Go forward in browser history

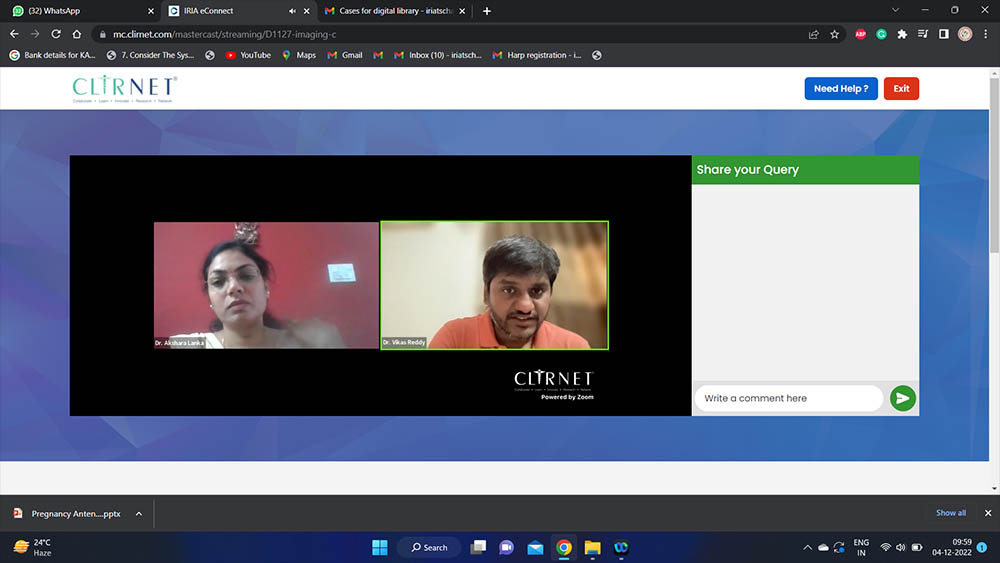(x=35, y=34)
